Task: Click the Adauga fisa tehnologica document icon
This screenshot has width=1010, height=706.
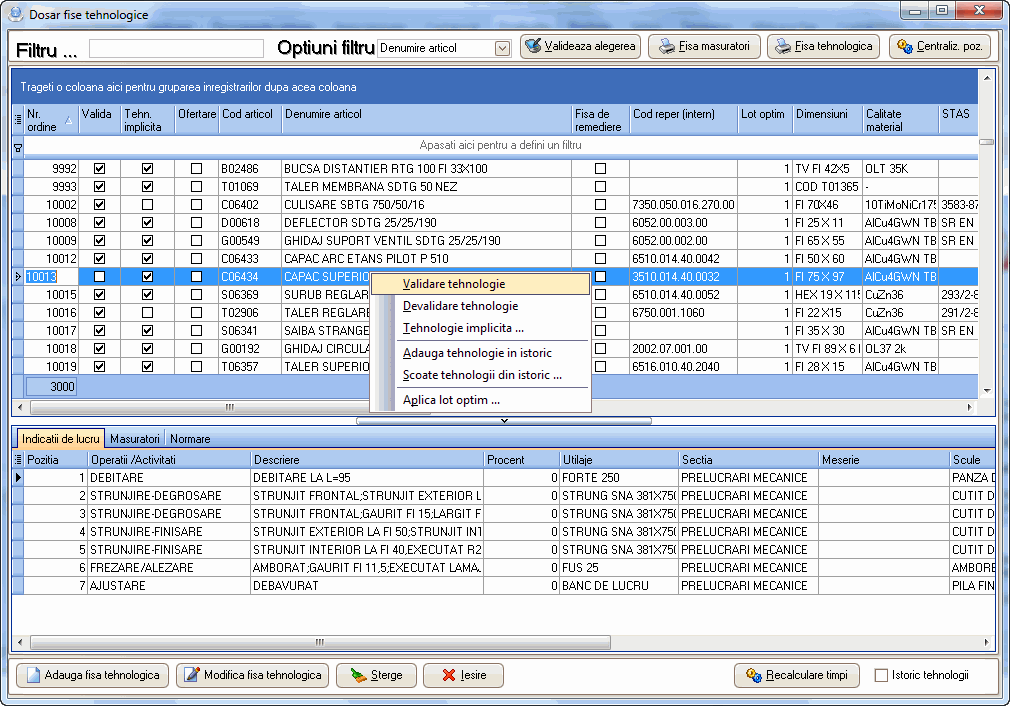Action: 31,676
